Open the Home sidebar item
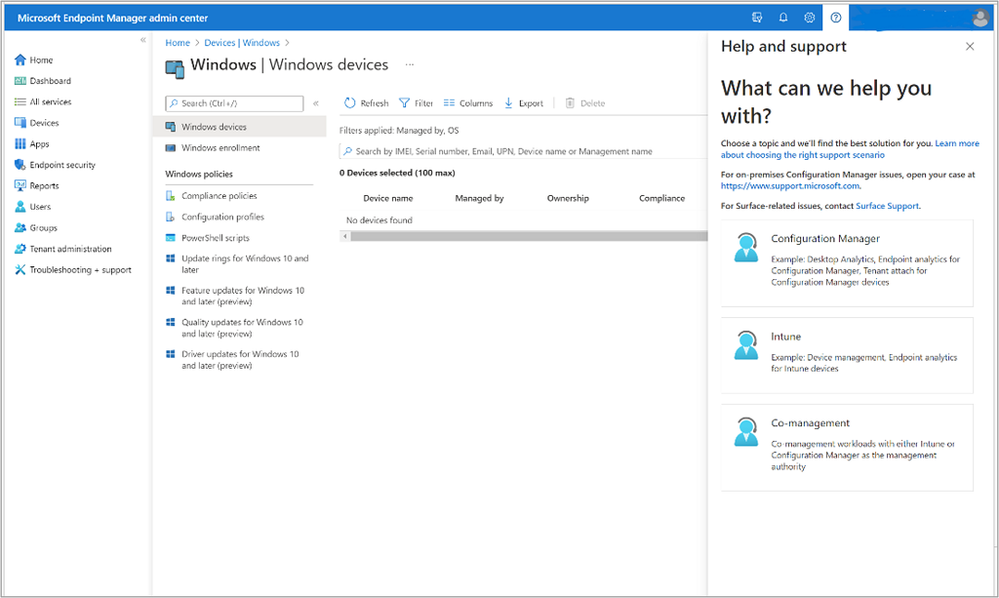The image size is (999, 598). (34, 60)
